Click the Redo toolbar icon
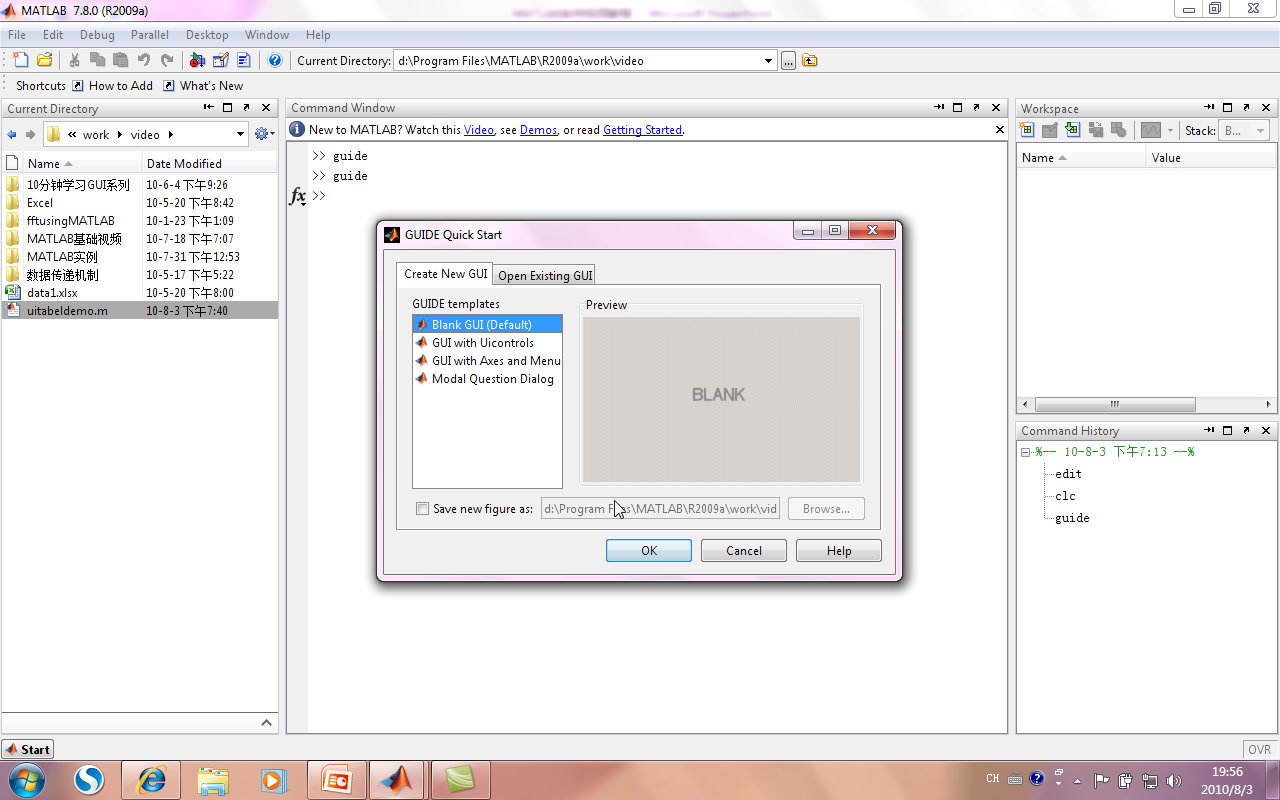This screenshot has height=800, width=1280. [x=167, y=60]
